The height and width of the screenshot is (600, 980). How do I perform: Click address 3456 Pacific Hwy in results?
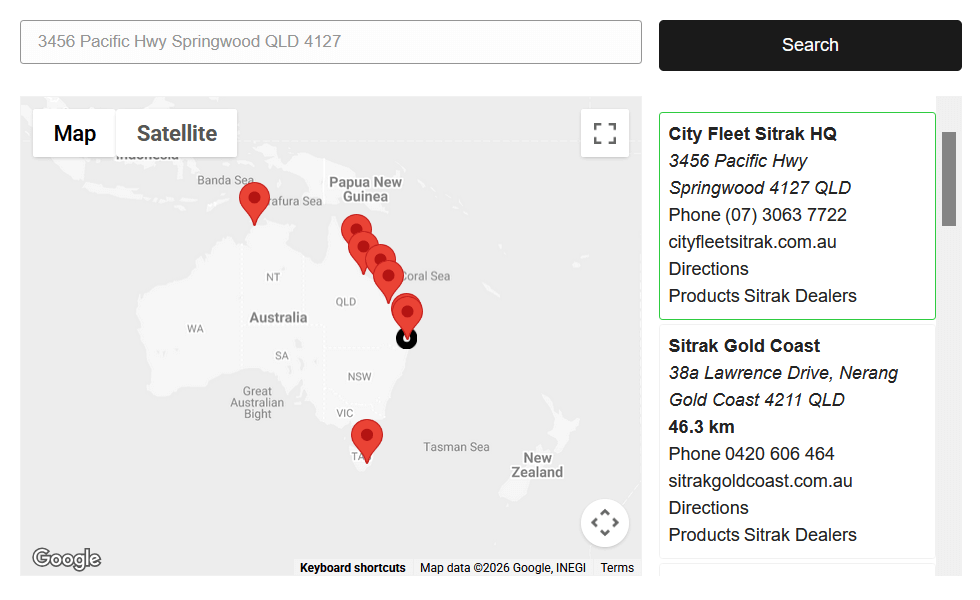pyautogui.click(x=738, y=161)
